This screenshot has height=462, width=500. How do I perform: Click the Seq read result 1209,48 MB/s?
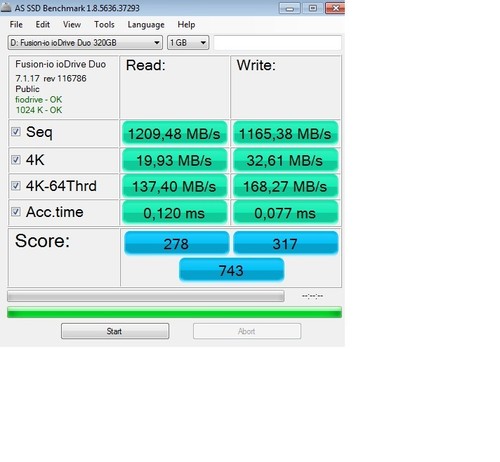tap(174, 133)
